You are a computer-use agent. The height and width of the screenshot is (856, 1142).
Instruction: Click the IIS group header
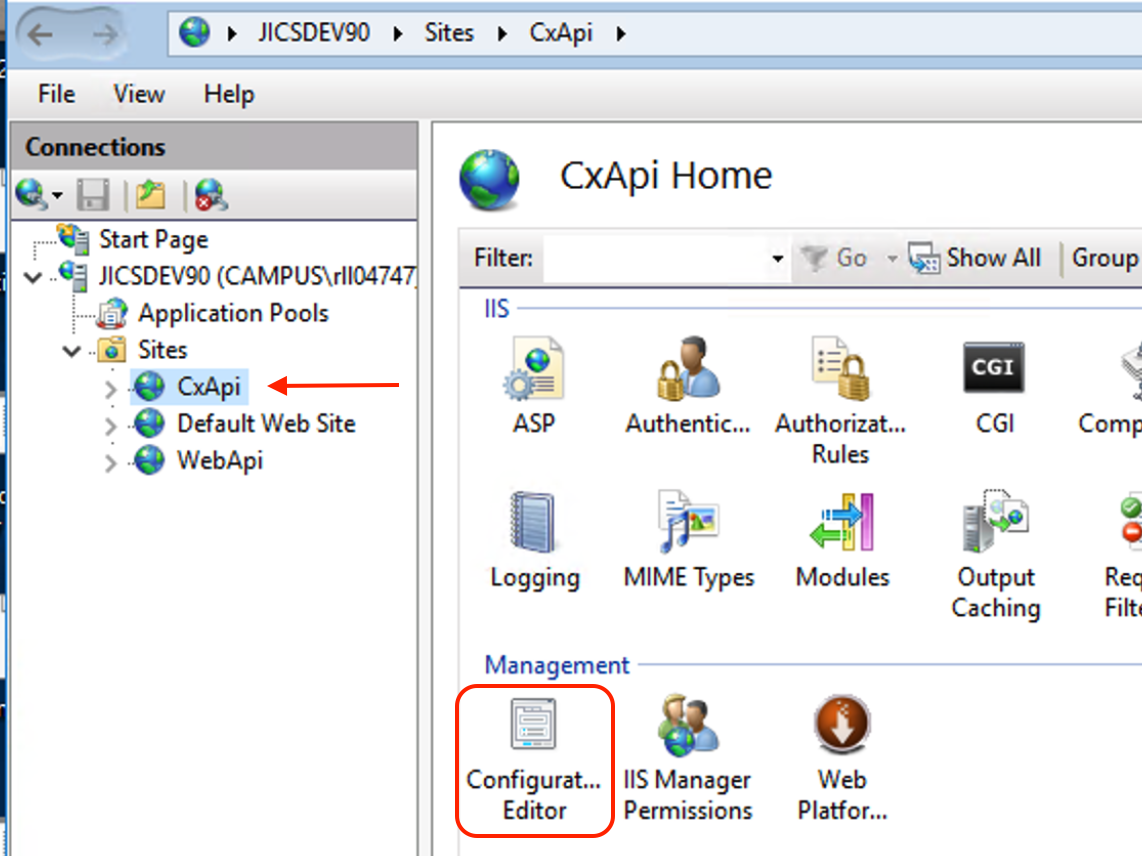point(497,309)
